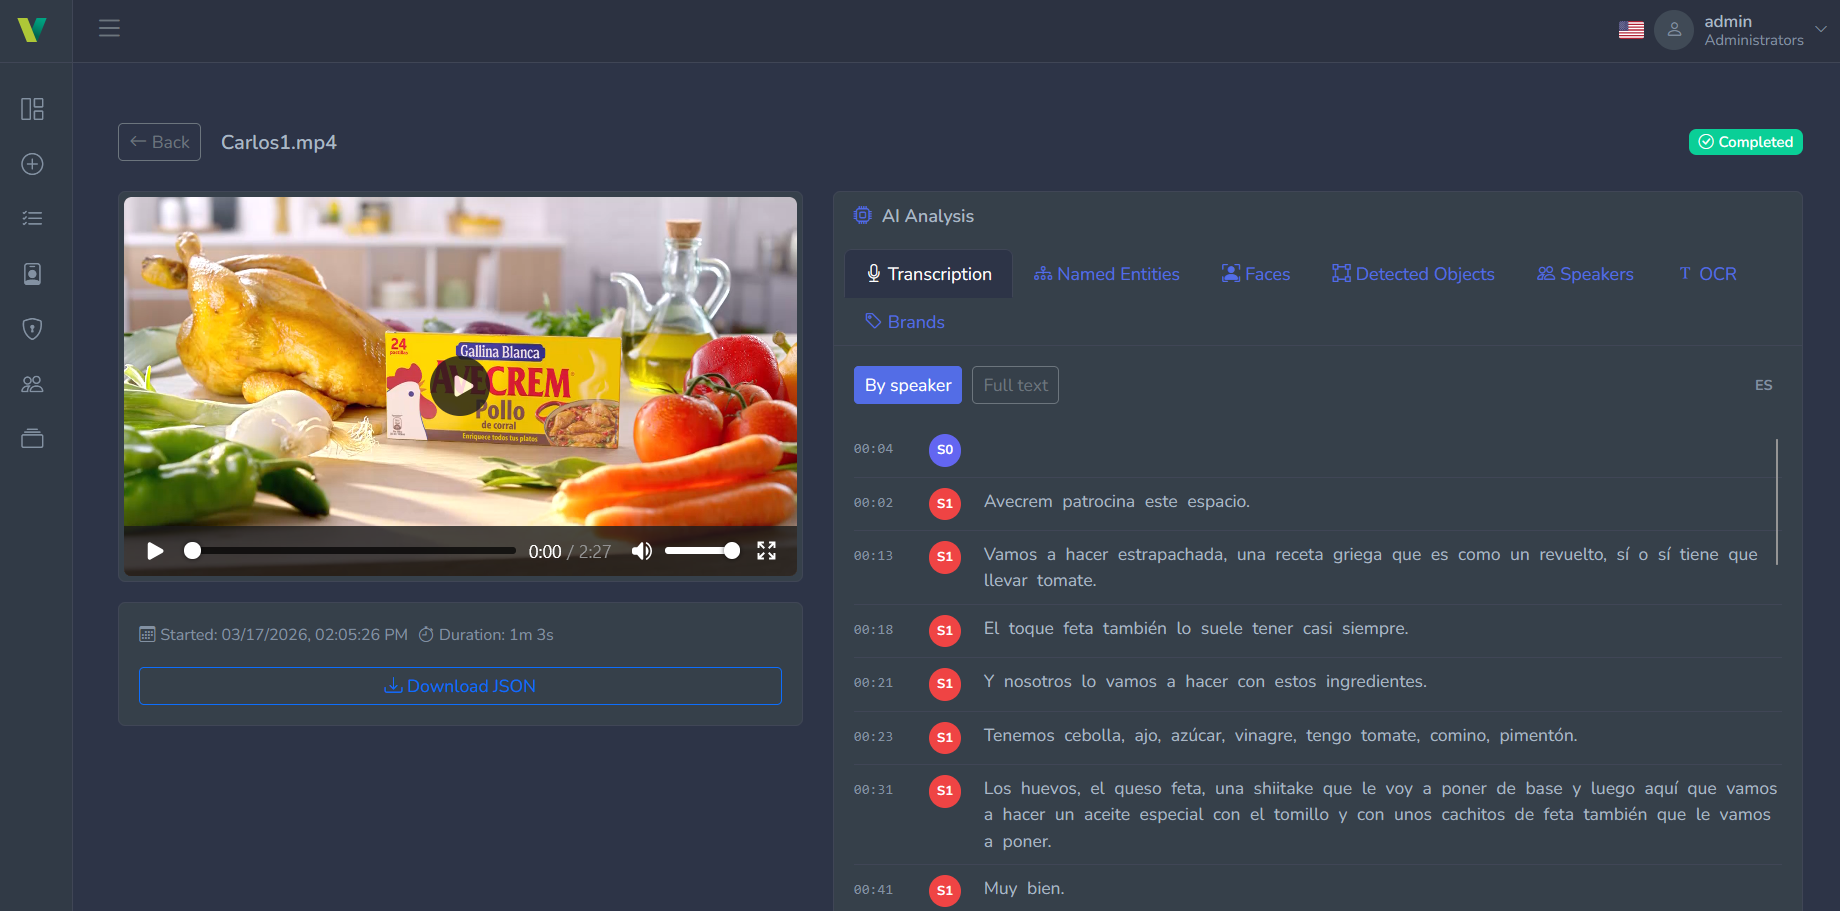1840x911 pixels.
Task: Open the dashboard icon in the sidebar
Action: click(x=32, y=109)
